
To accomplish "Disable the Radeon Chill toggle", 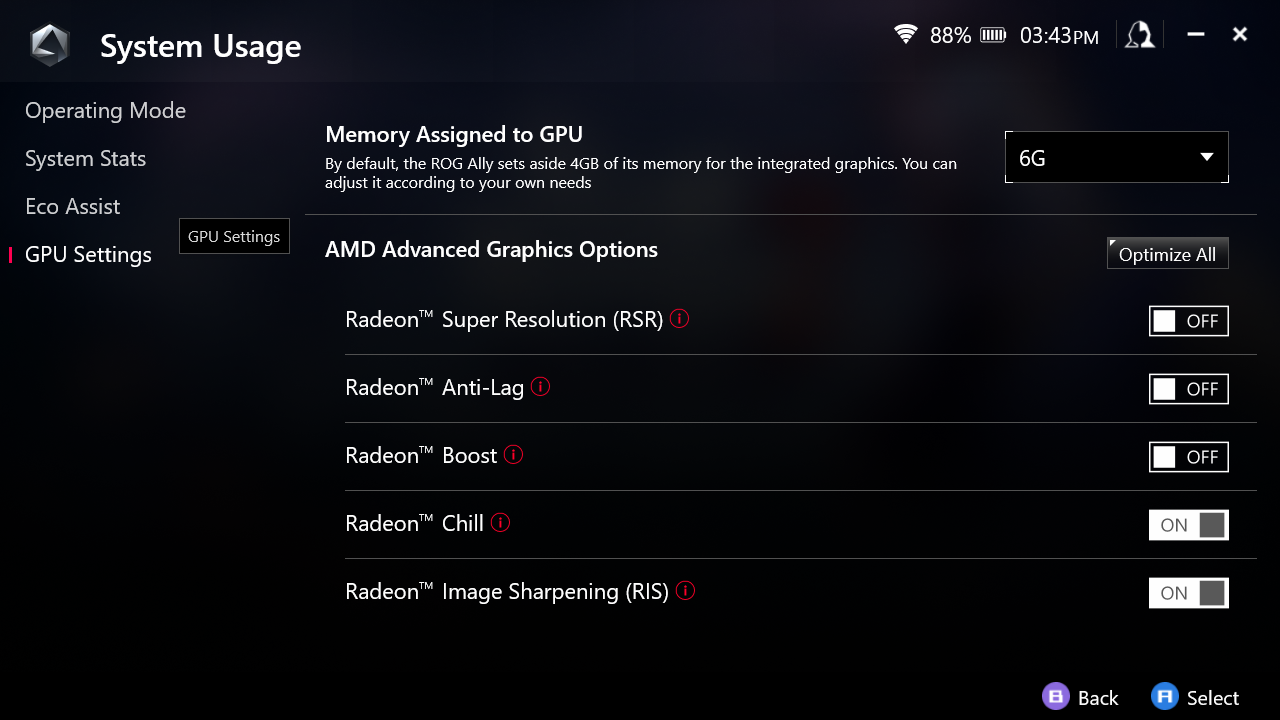I will click(x=1188, y=525).
